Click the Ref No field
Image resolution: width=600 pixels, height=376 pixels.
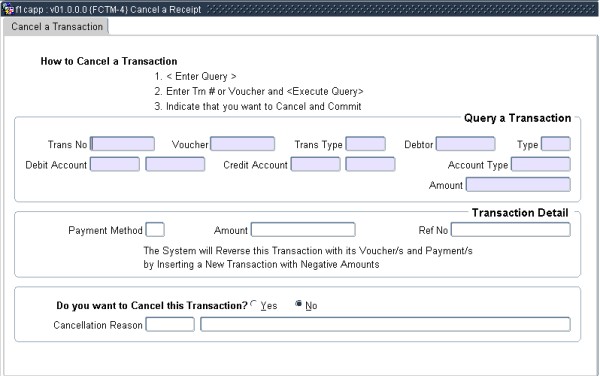[510, 230]
